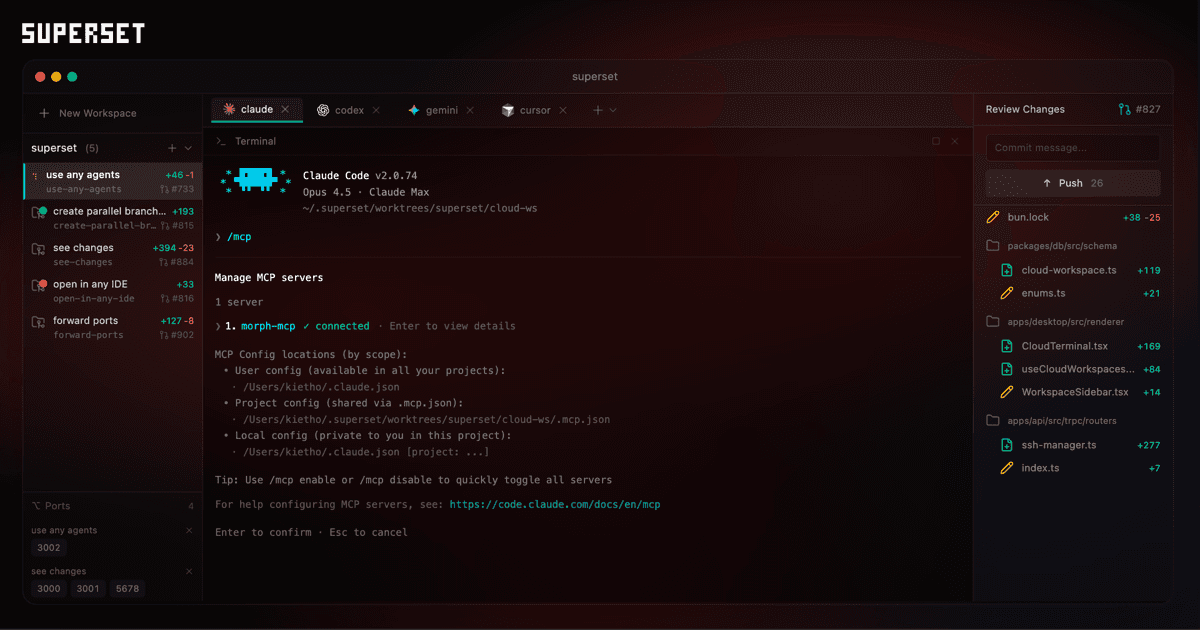Image resolution: width=1200 pixels, height=630 pixels.
Task: Click the plus icon beside superset project
Action: click(x=172, y=148)
